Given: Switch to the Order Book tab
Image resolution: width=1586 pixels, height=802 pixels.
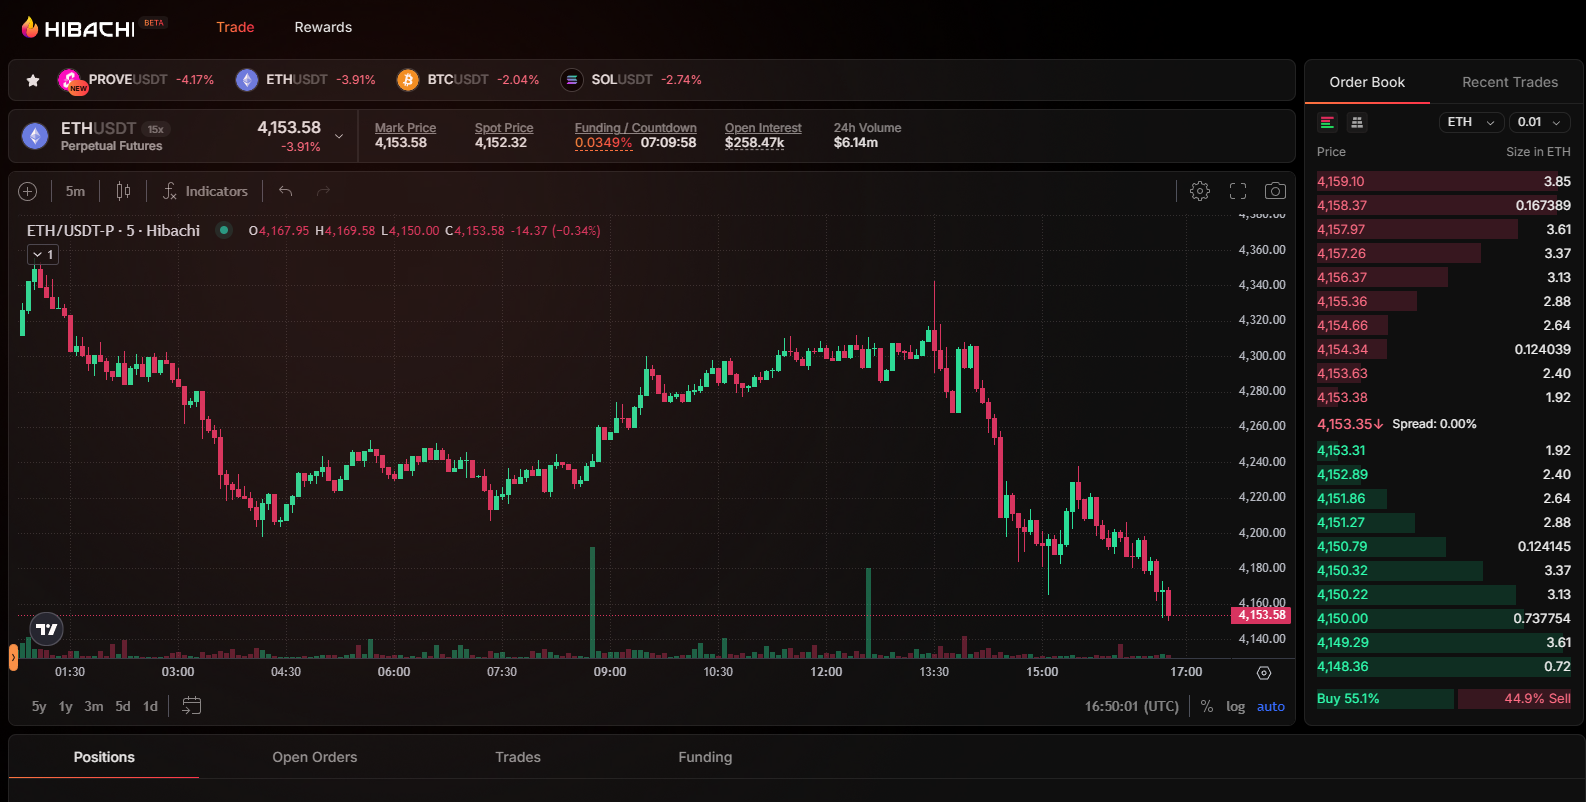Looking at the screenshot, I should coord(1367,82).
